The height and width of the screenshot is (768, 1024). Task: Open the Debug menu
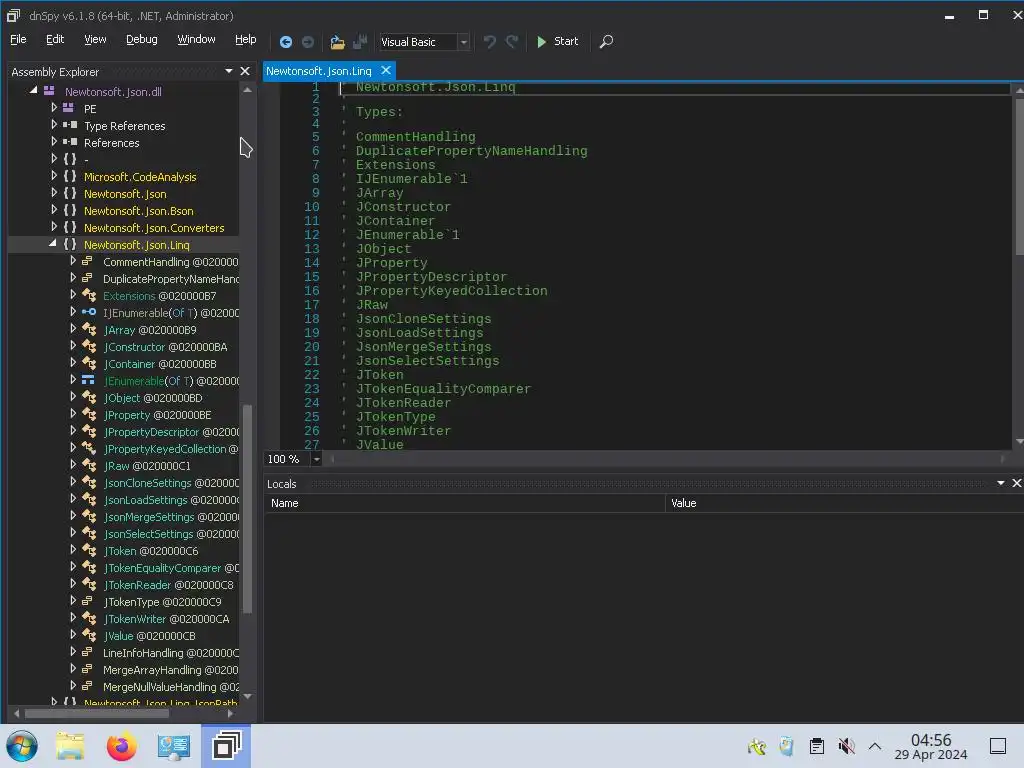tap(142, 40)
